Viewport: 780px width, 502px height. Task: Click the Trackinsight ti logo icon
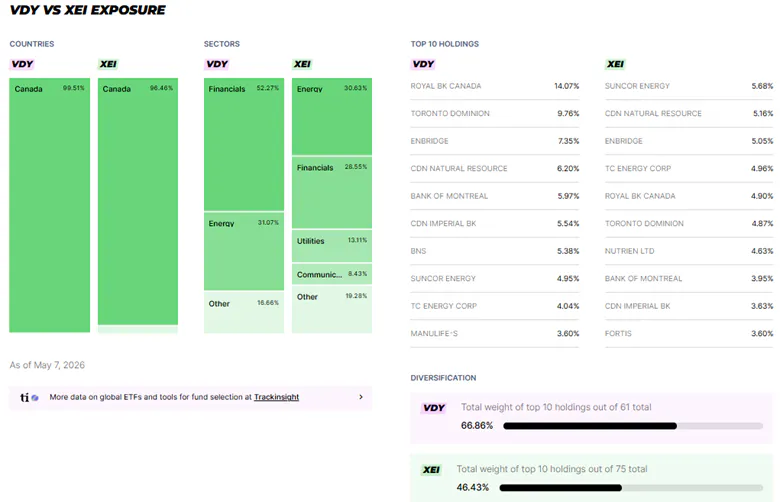click(29, 397)
